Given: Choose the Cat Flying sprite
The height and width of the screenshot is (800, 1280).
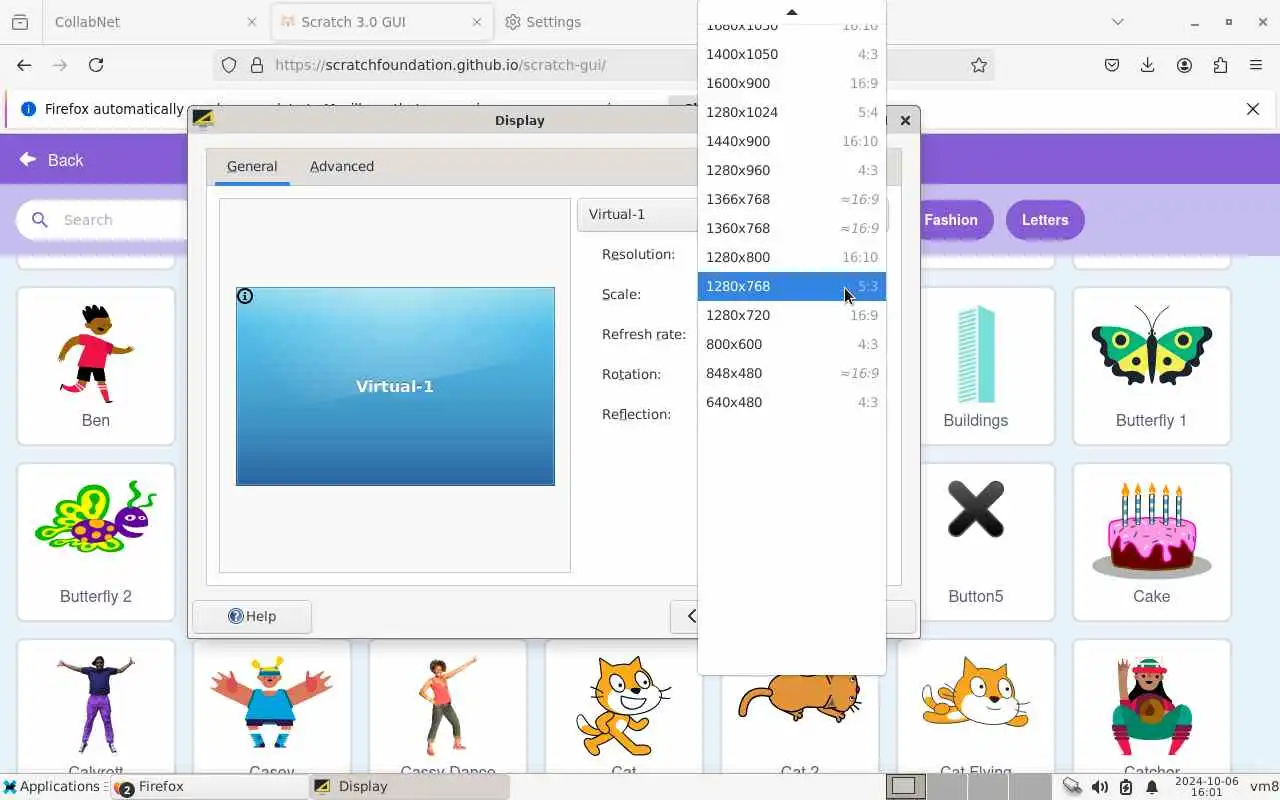Looking at the screenshot, I should 976,707.
